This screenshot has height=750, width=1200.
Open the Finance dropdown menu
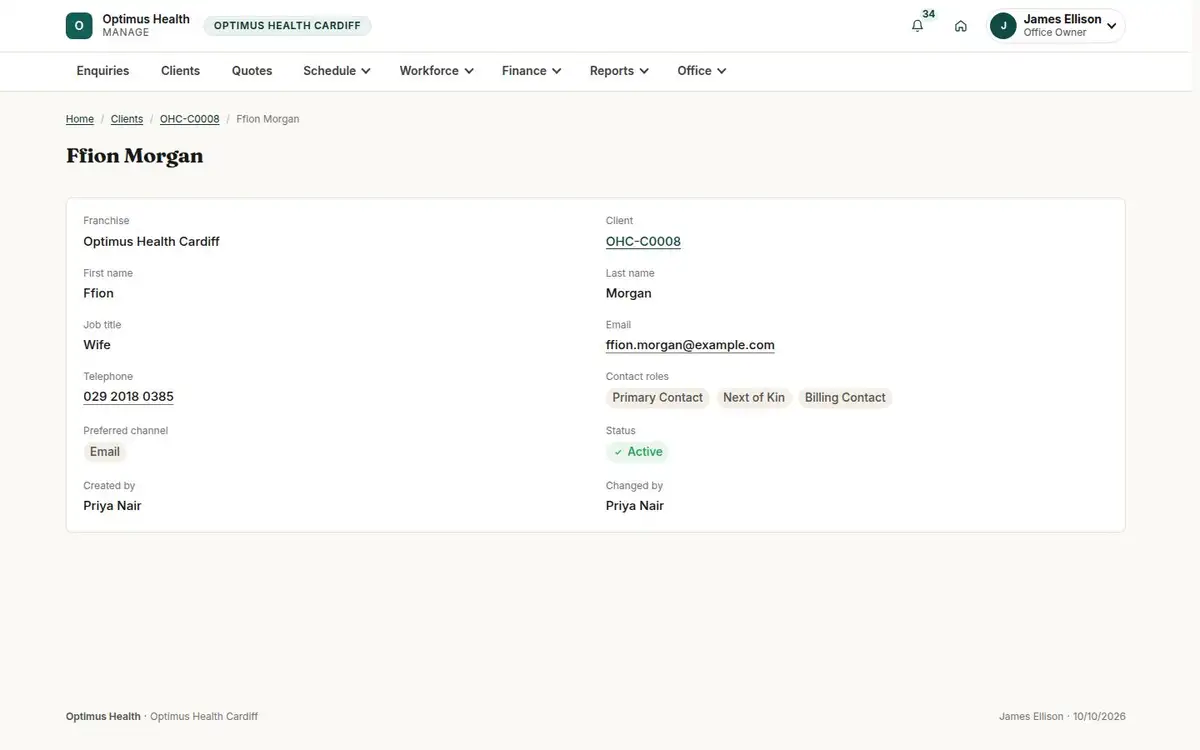click(x=531, y=71)
